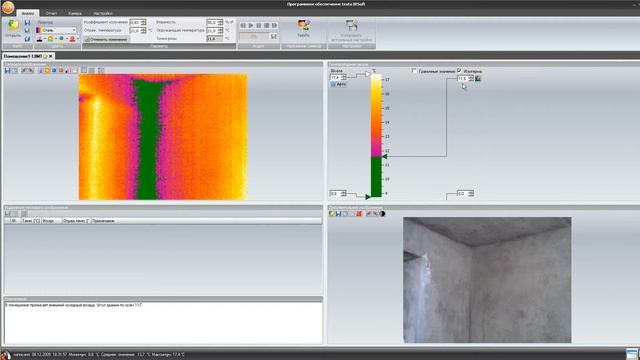The width and height of the screenshot is (640, 360).
Task: Click save icon in measurement table toolbar
Action: pos(7,214)
